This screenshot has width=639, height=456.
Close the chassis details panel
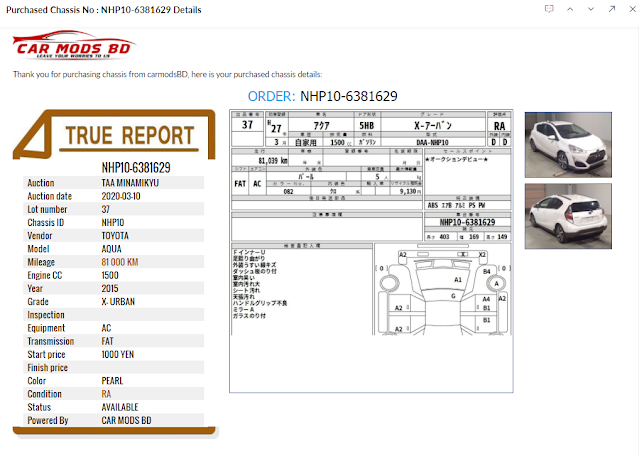(632, 9)
